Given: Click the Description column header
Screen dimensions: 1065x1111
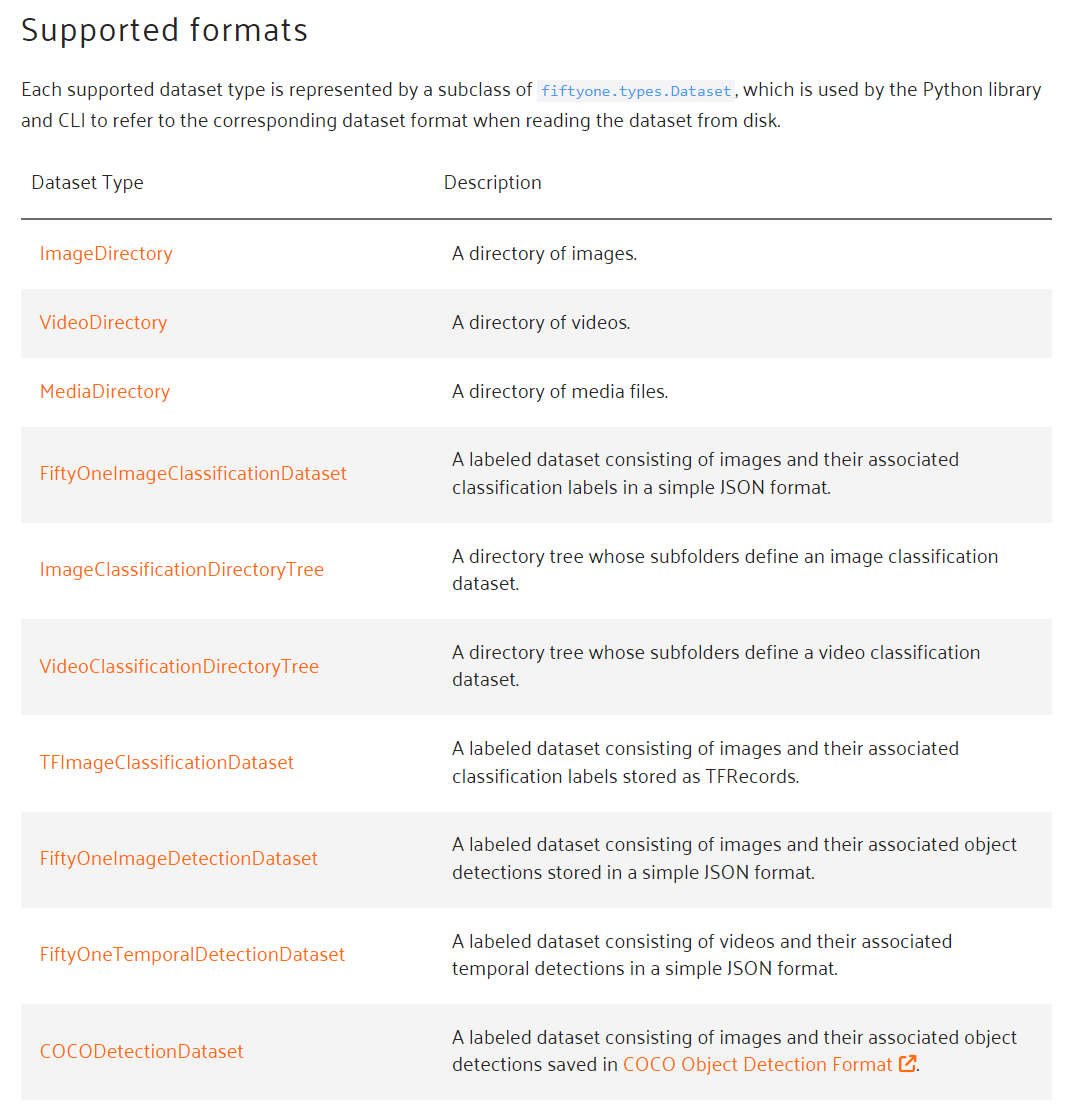Looking at the screenshot, I should [x=493, y=183].
